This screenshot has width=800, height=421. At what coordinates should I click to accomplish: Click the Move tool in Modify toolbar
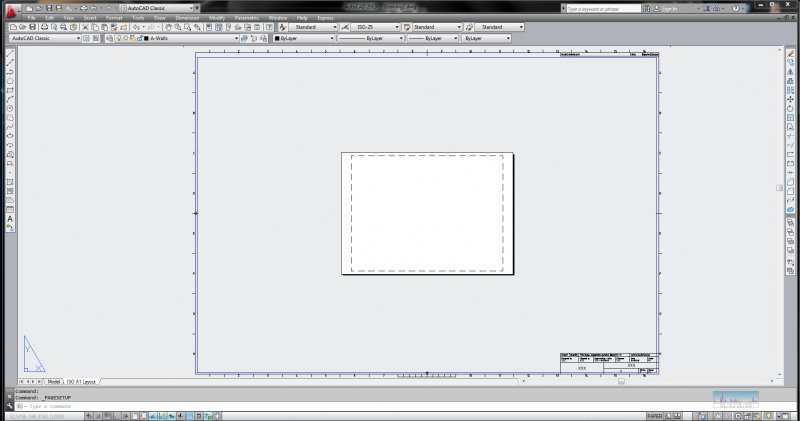[x=790, y=99]
